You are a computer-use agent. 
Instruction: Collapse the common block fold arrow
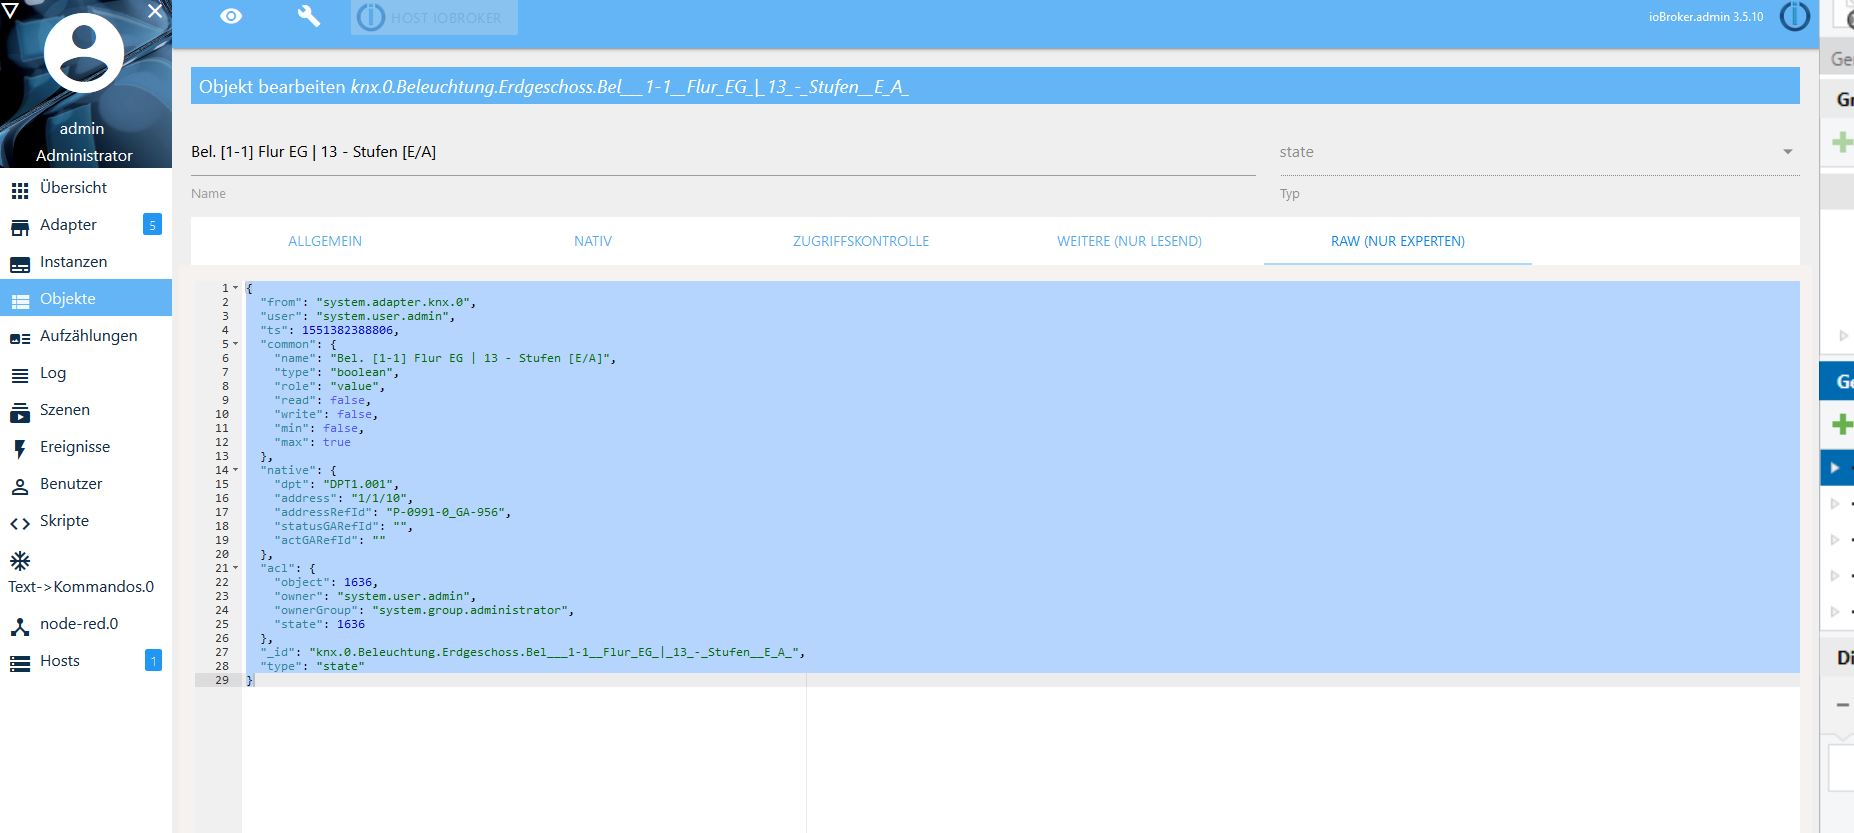(x=236, y=344)
